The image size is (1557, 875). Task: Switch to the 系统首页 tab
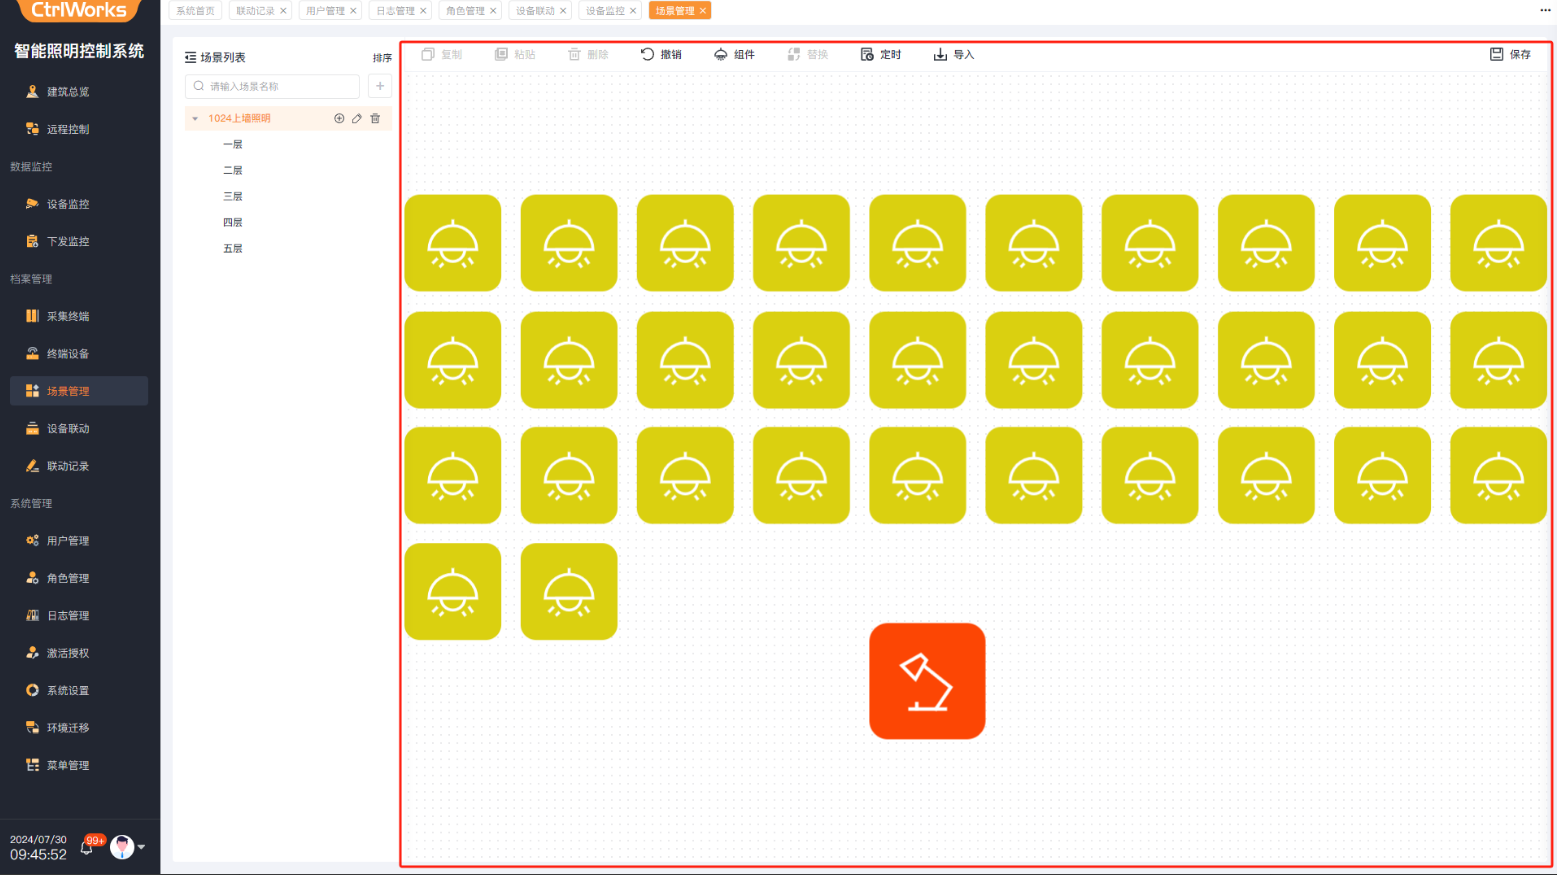(195, 11)
